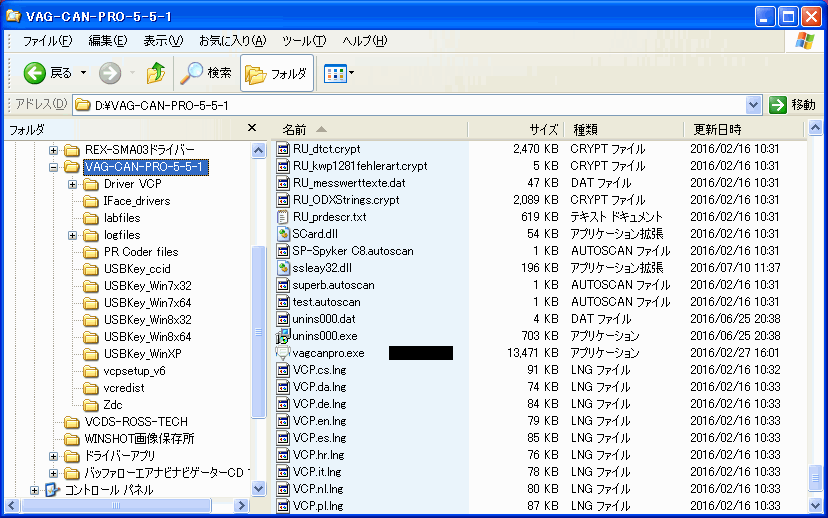Sort files by Size (サイズ) column header

[543, 130]
